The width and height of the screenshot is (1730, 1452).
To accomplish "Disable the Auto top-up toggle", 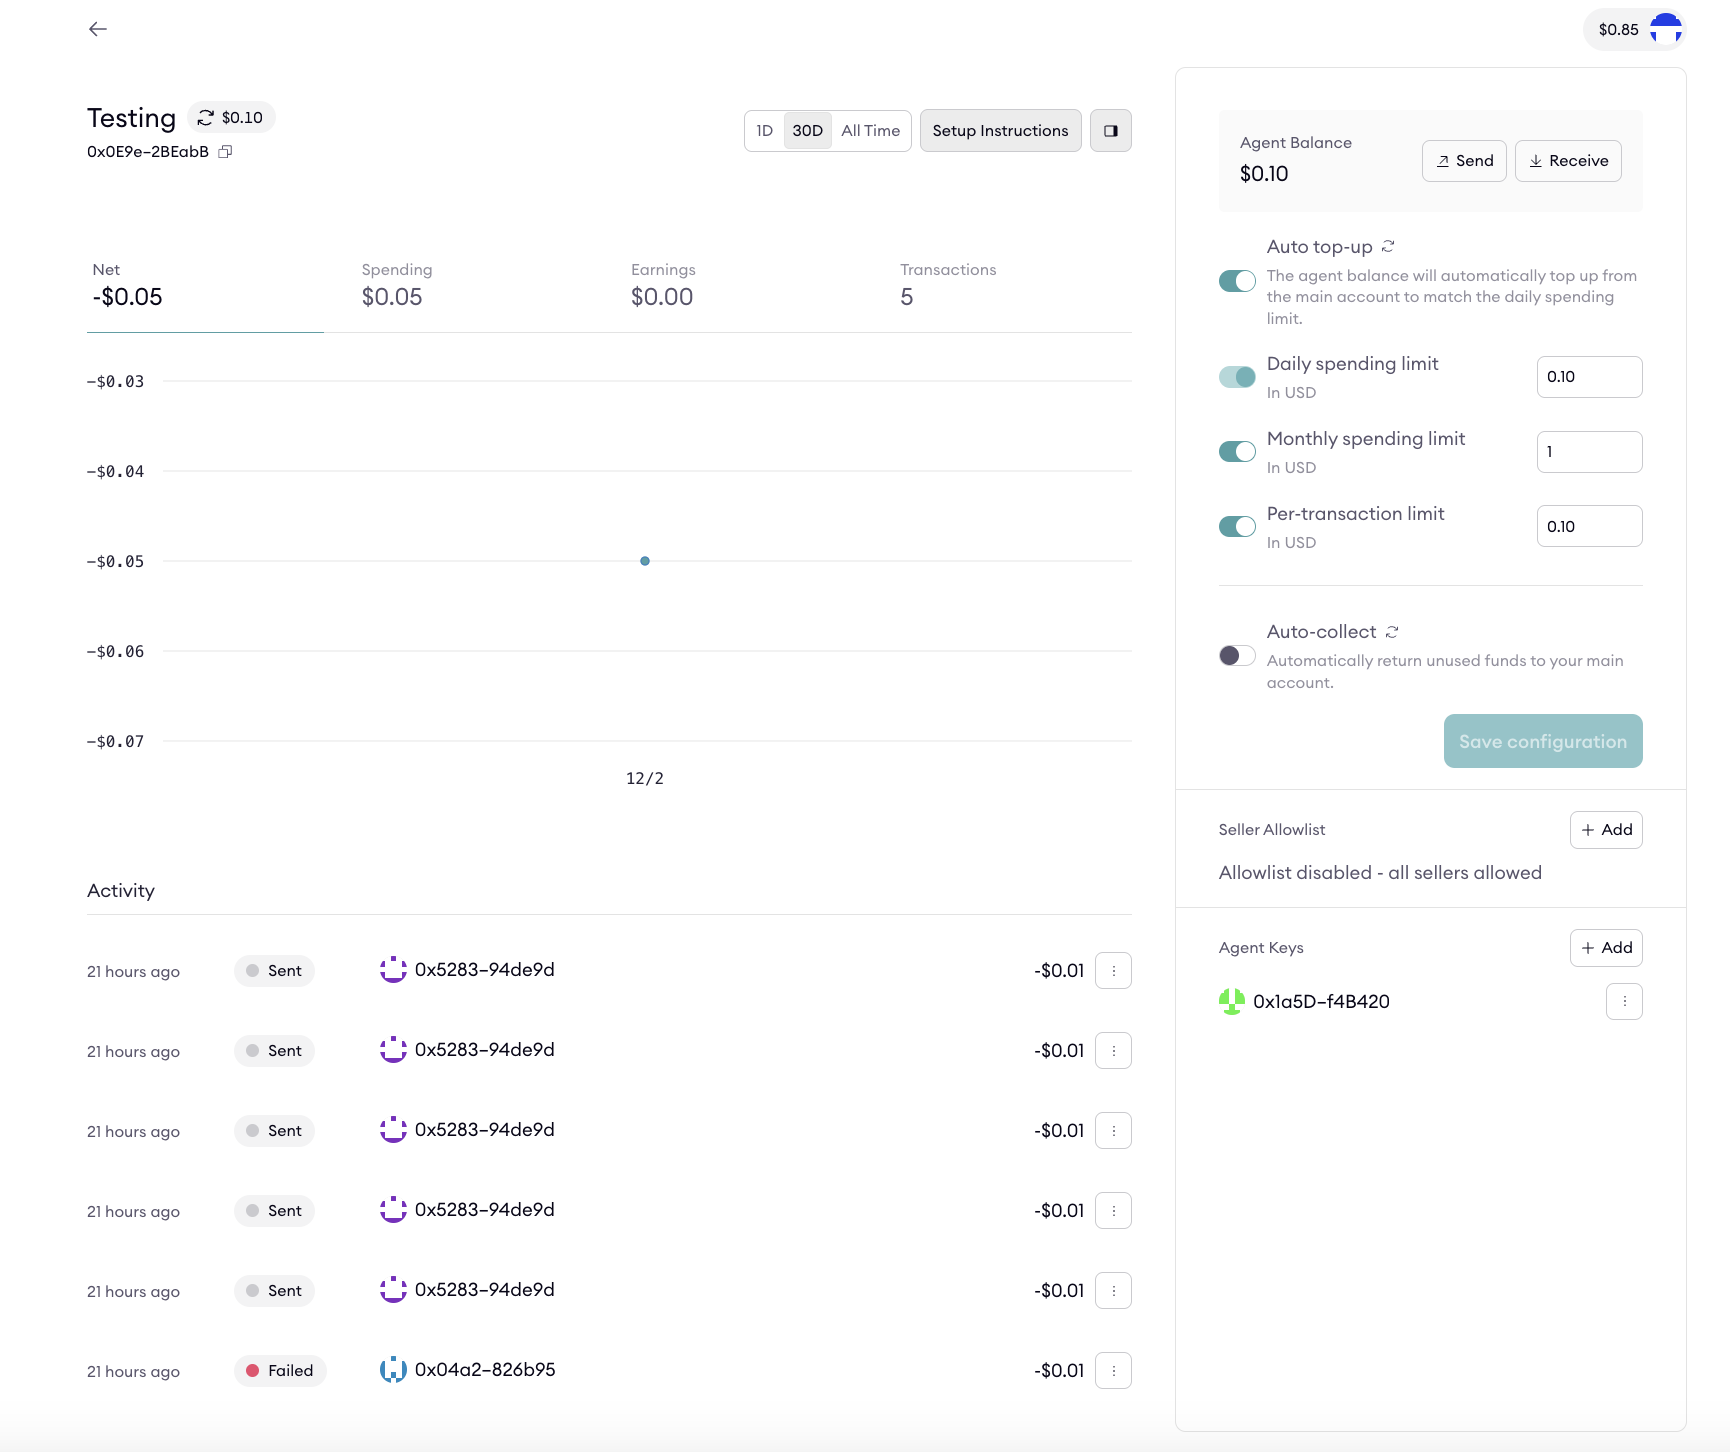I will [x=1237, y=281].
